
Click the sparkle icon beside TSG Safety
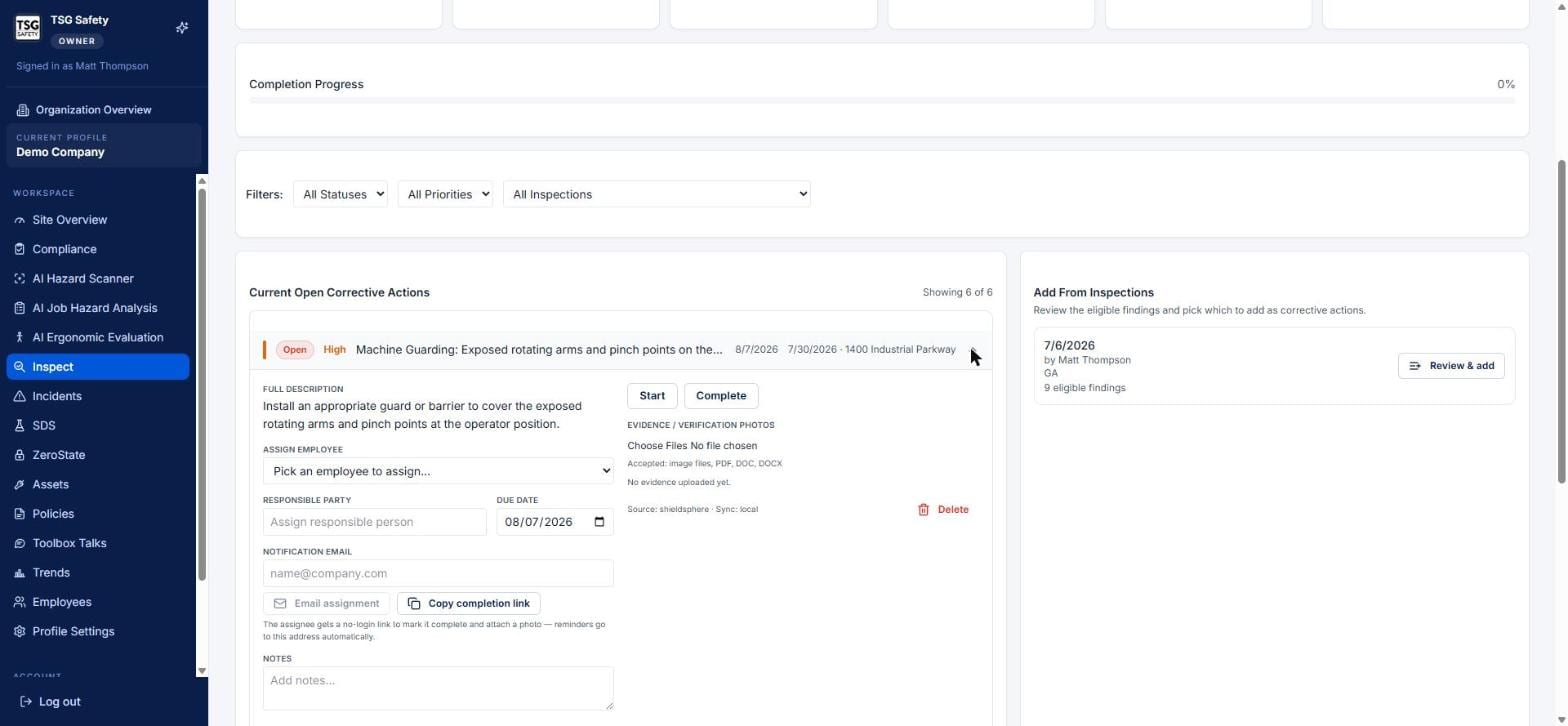[x=182, y=28]
